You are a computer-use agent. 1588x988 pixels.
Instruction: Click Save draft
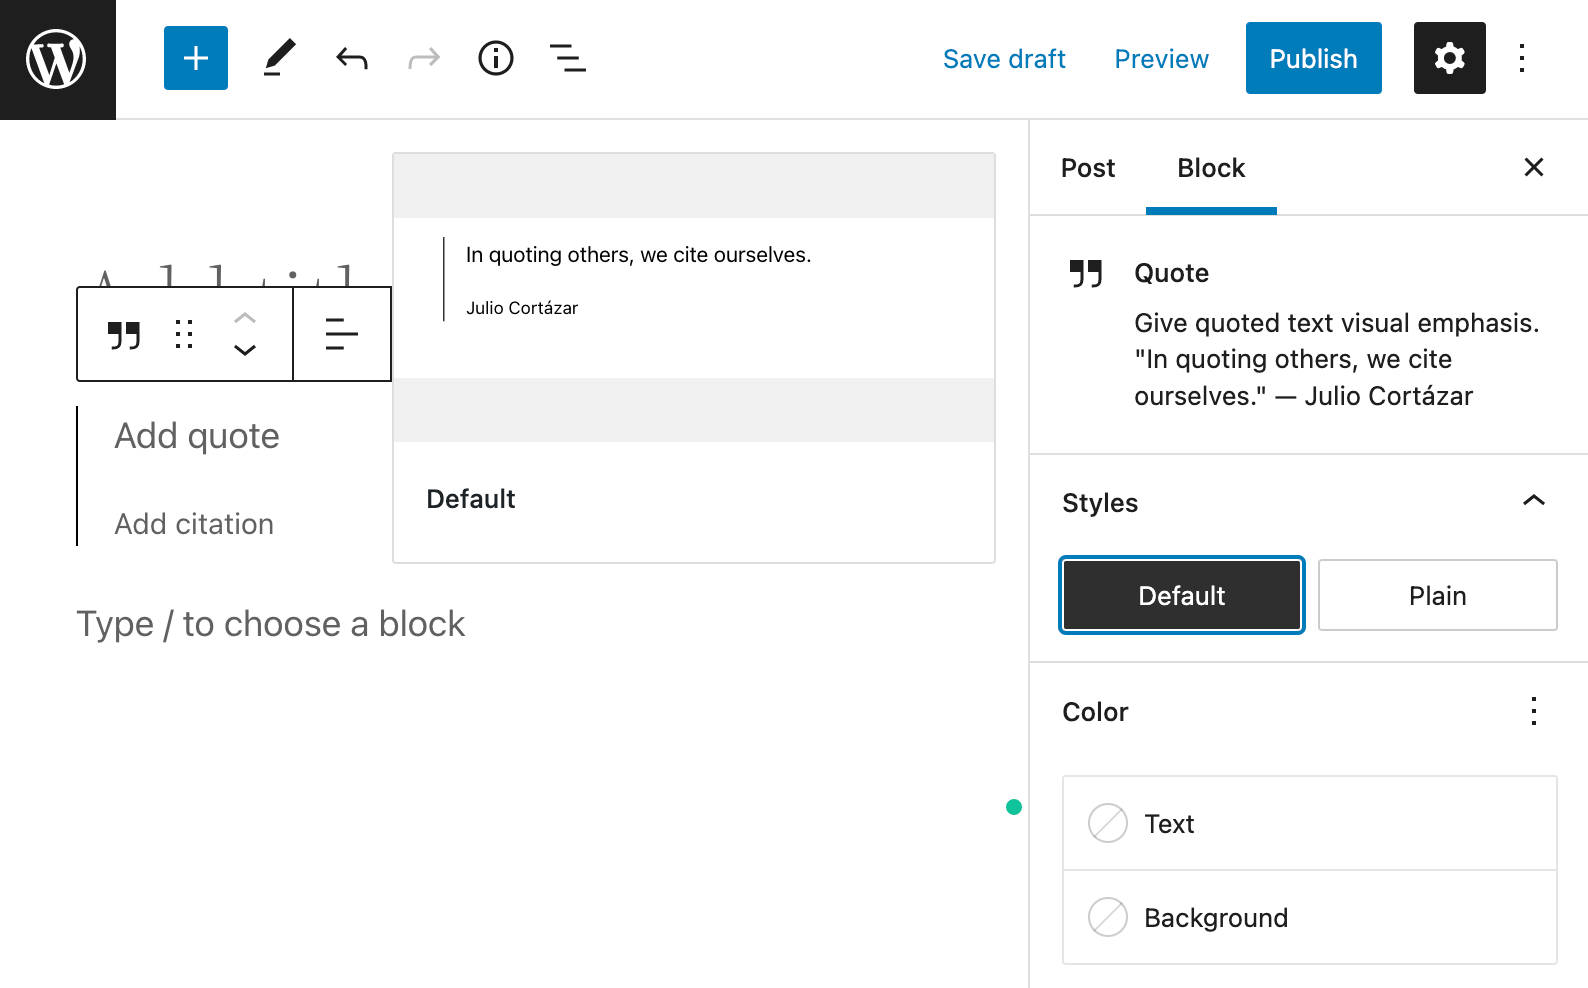(1004, 59)
